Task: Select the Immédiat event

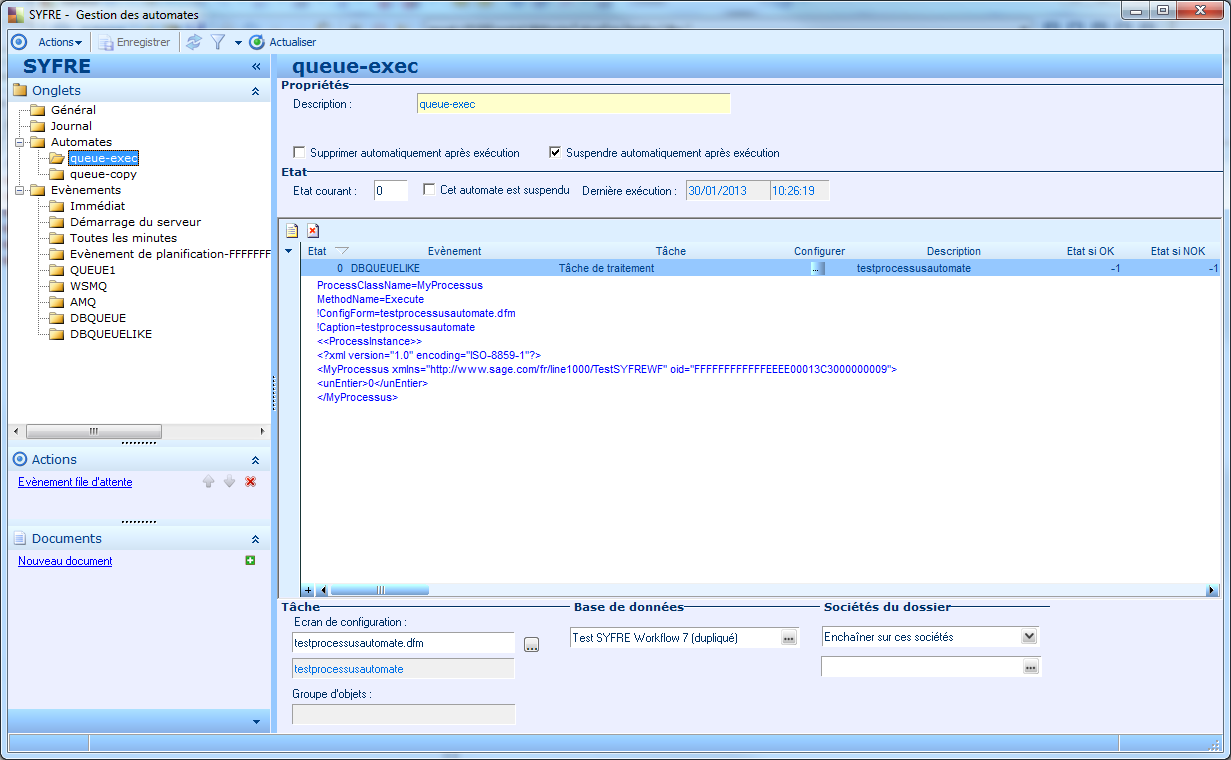Action: coord(97,206)
